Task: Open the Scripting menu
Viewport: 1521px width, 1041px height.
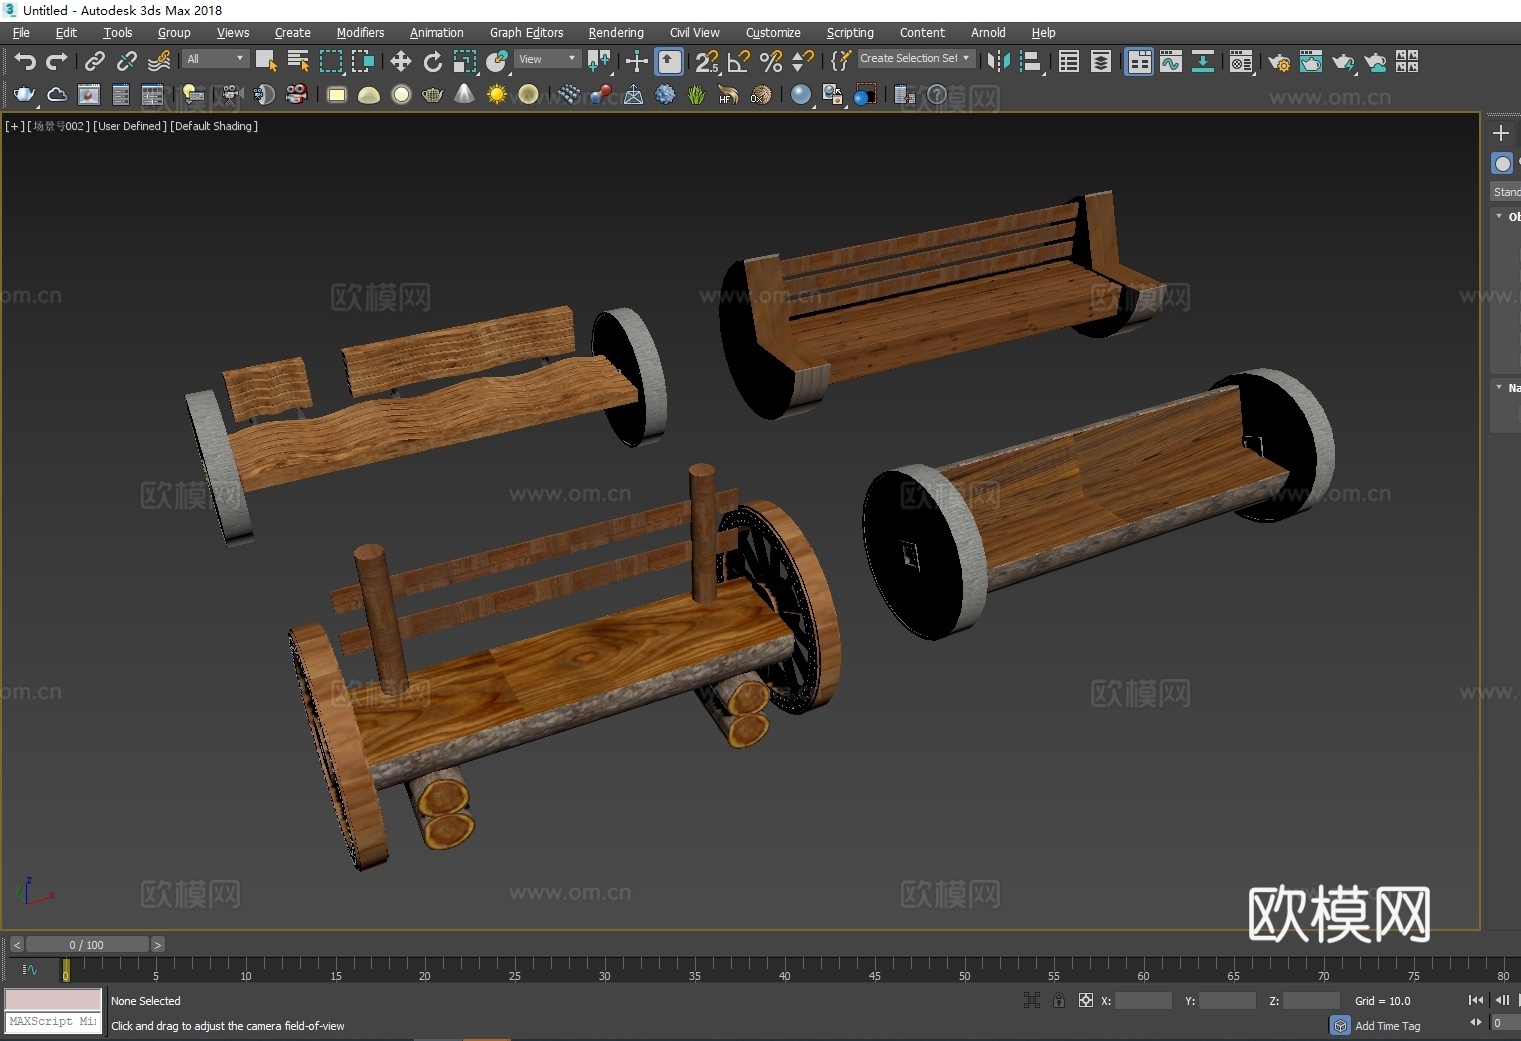Action: point(850,33)
